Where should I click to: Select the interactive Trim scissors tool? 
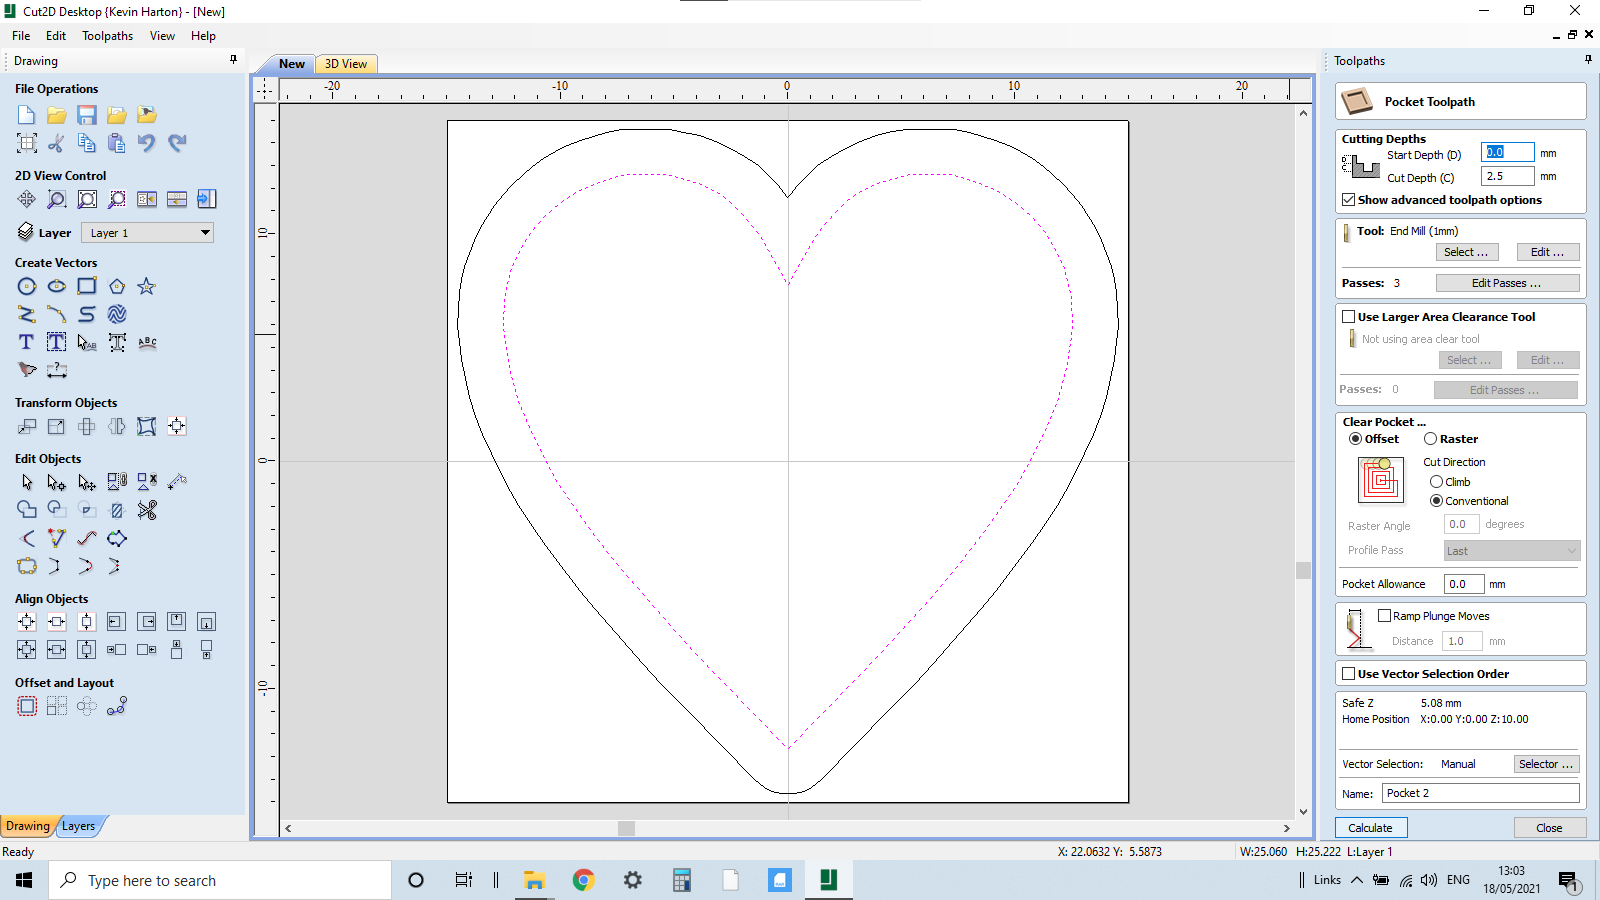tap(147, 510)
